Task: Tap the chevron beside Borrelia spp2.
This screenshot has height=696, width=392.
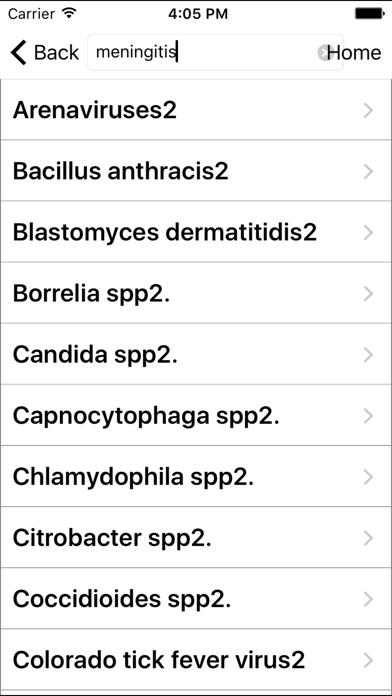Action: (368, 294)
